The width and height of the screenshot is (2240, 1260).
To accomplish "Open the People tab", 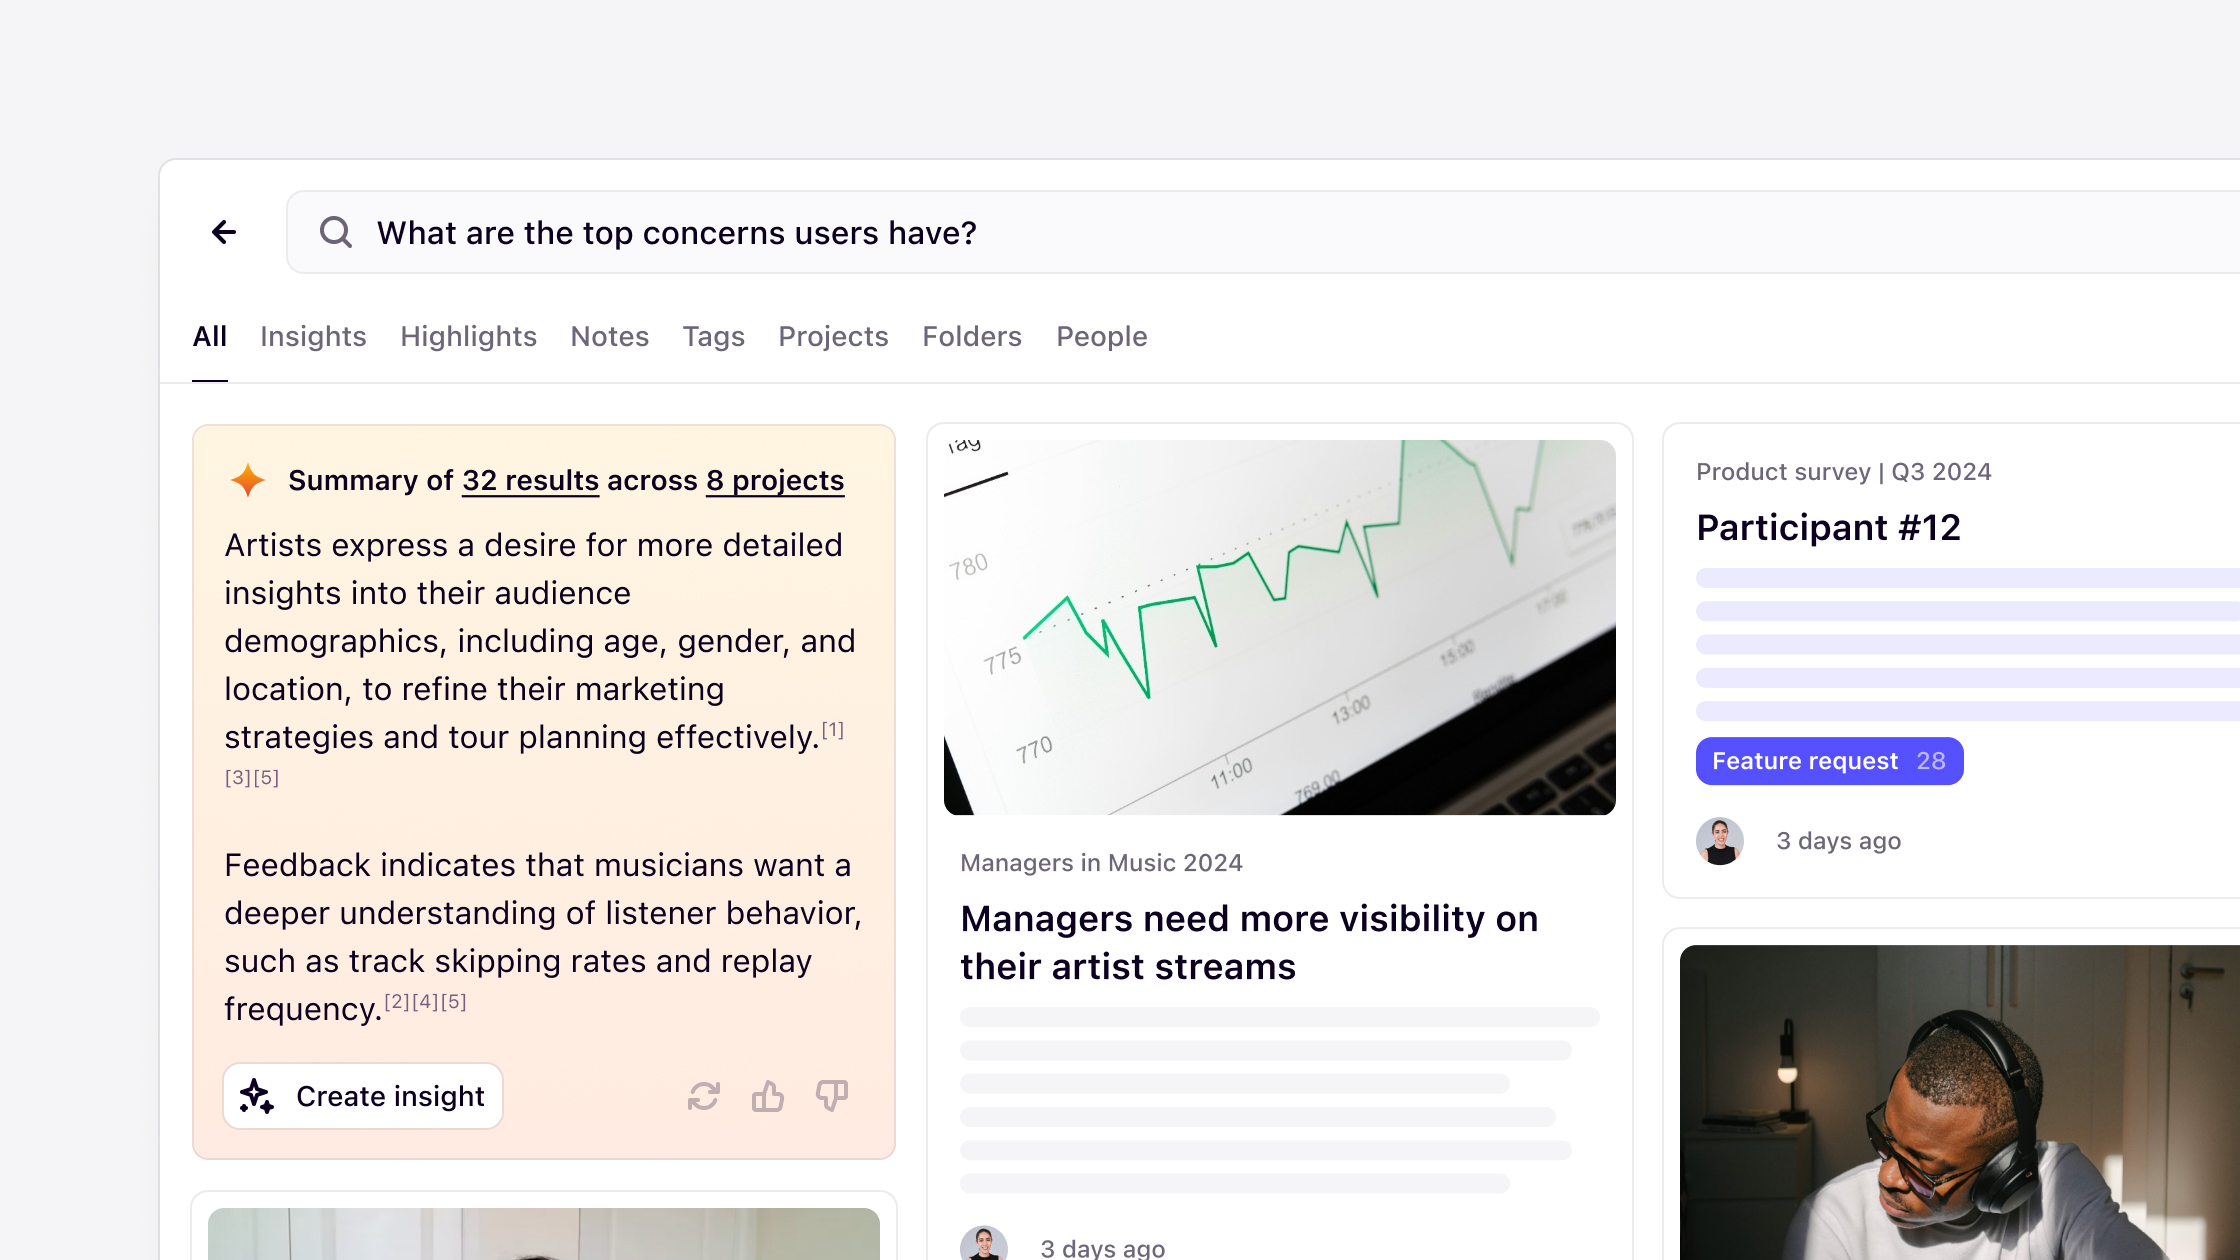I will tap(1101, 336).
